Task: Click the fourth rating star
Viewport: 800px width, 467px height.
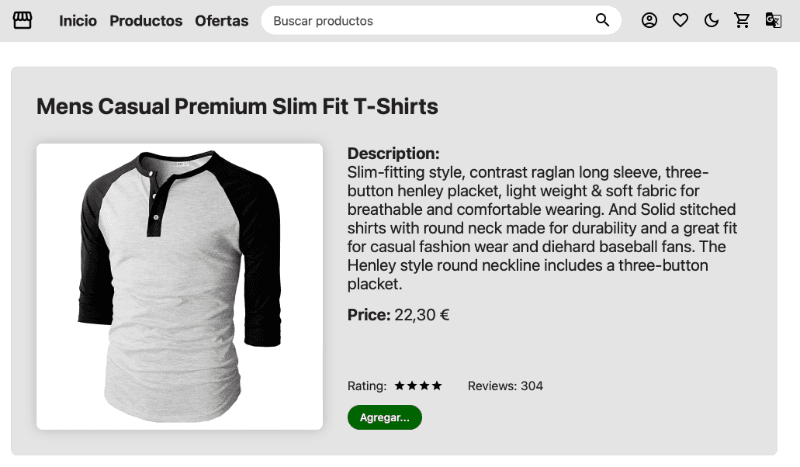Action: click(436, 386)
